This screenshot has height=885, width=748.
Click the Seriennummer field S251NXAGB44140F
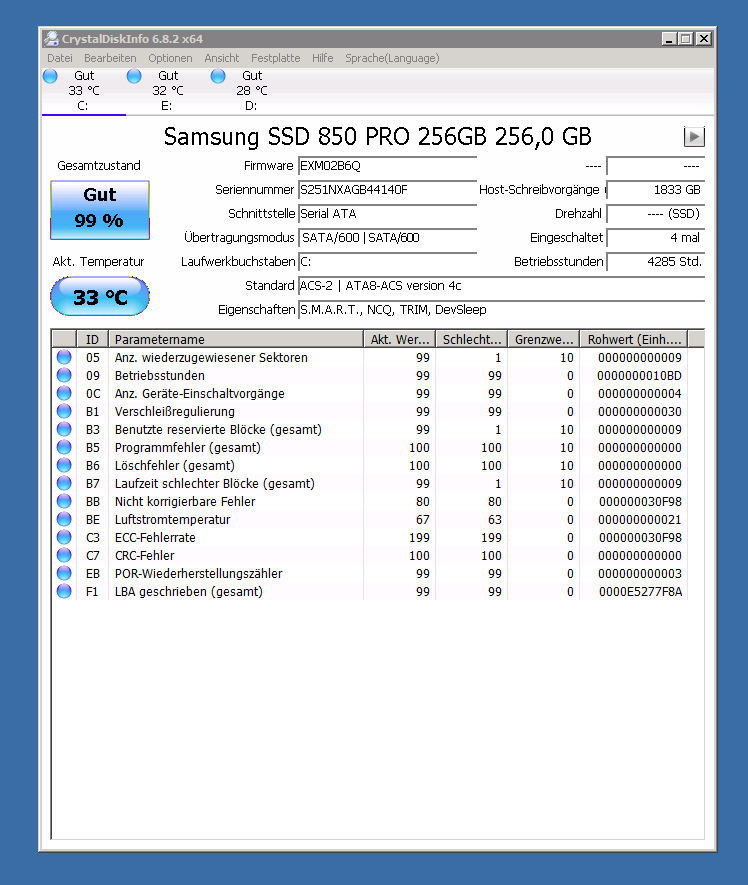click(x=387, y=190)
